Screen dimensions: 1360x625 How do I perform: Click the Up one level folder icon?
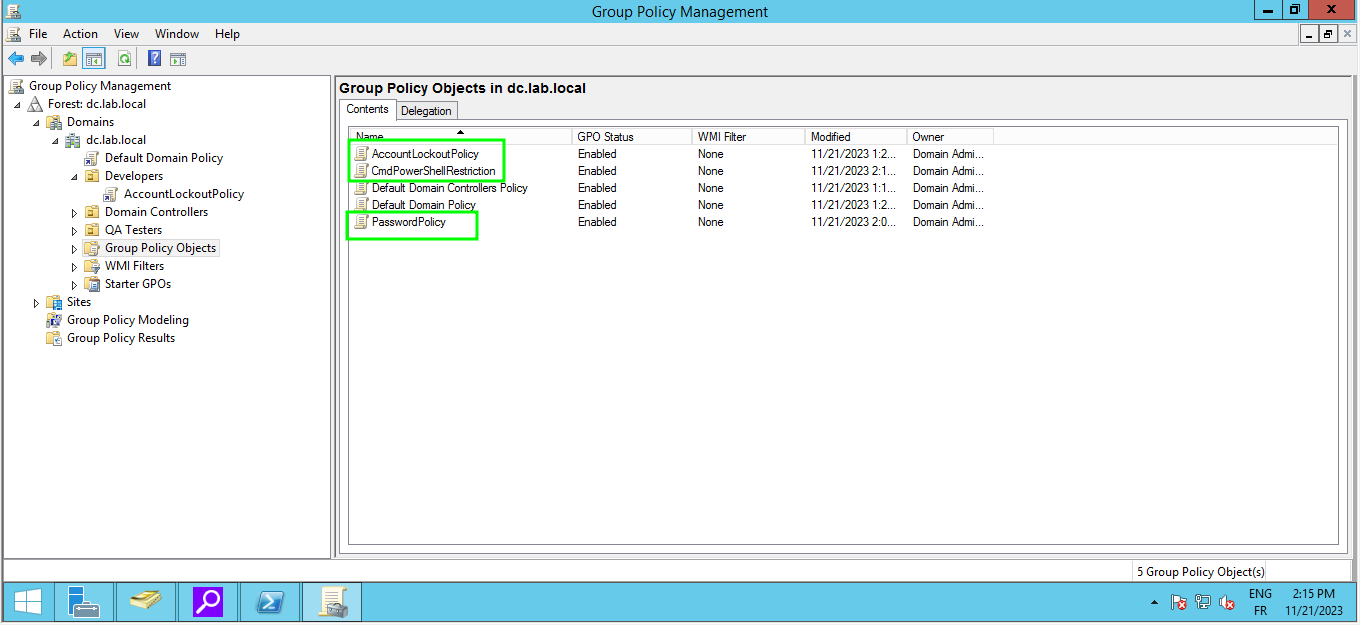pyautogui.click(x=70, y=59)
